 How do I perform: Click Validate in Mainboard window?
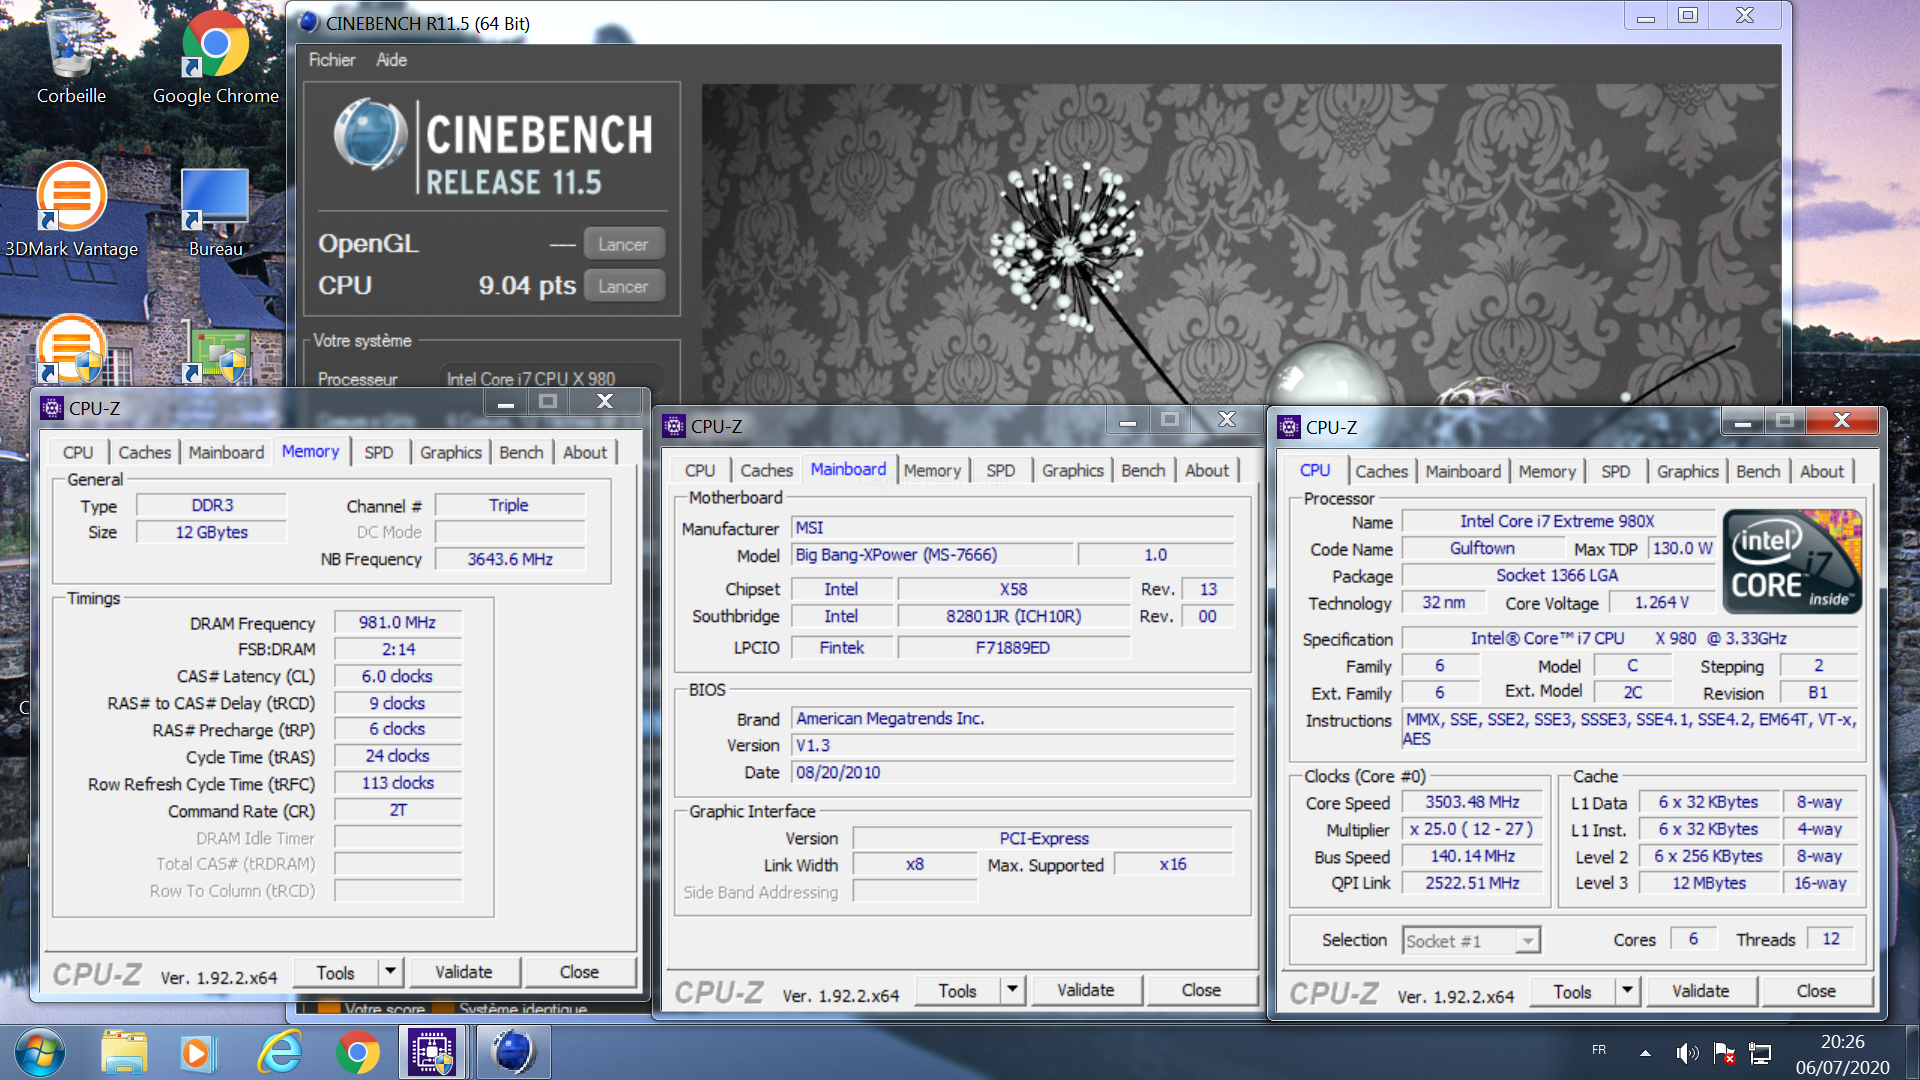(x=1085, y=990)
